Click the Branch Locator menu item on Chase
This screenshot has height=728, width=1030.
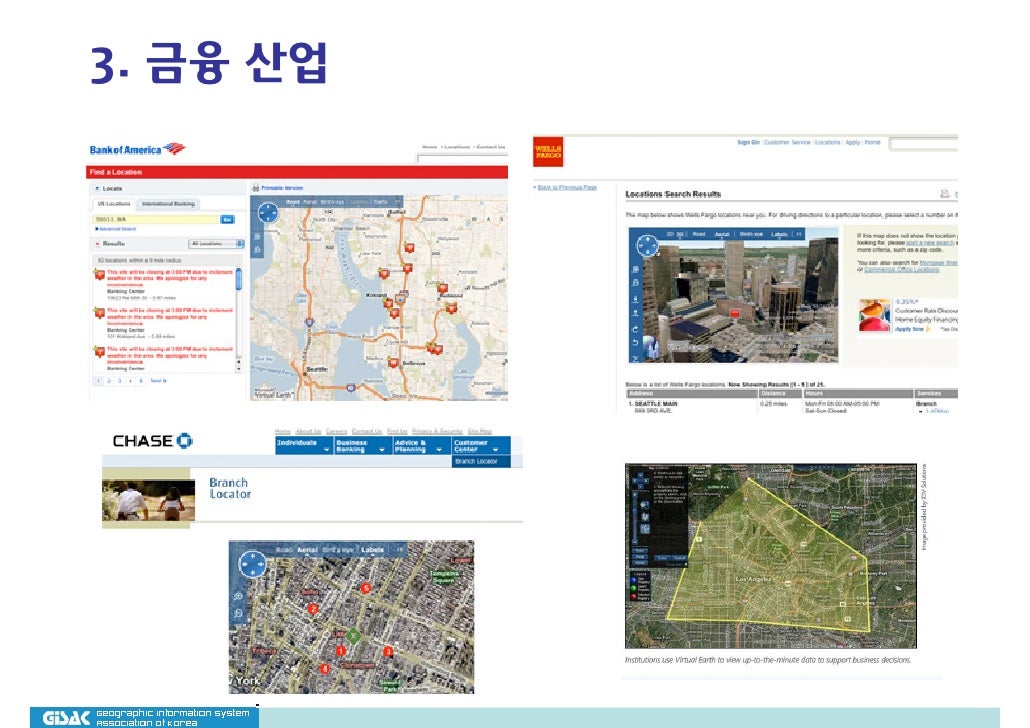(480, 461)
